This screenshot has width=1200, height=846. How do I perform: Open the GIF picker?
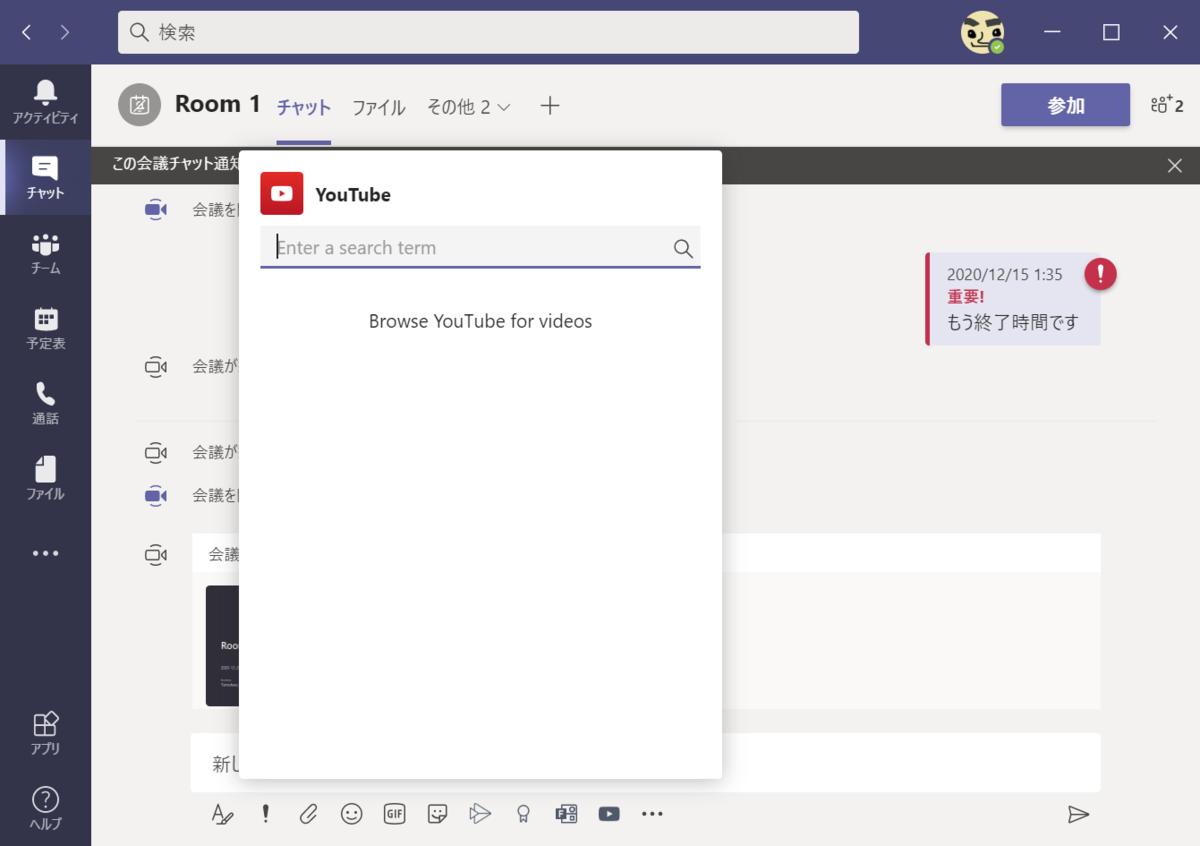(394, 814)
